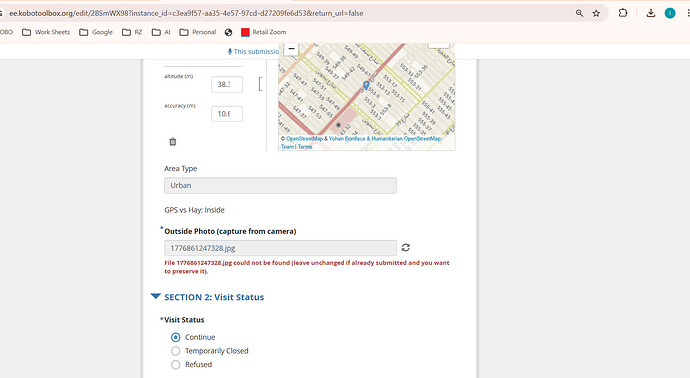Viewport: 690px width, 378px height.
Task: Select Temporarily Closed visit status
Action: (x=176, y=351)
